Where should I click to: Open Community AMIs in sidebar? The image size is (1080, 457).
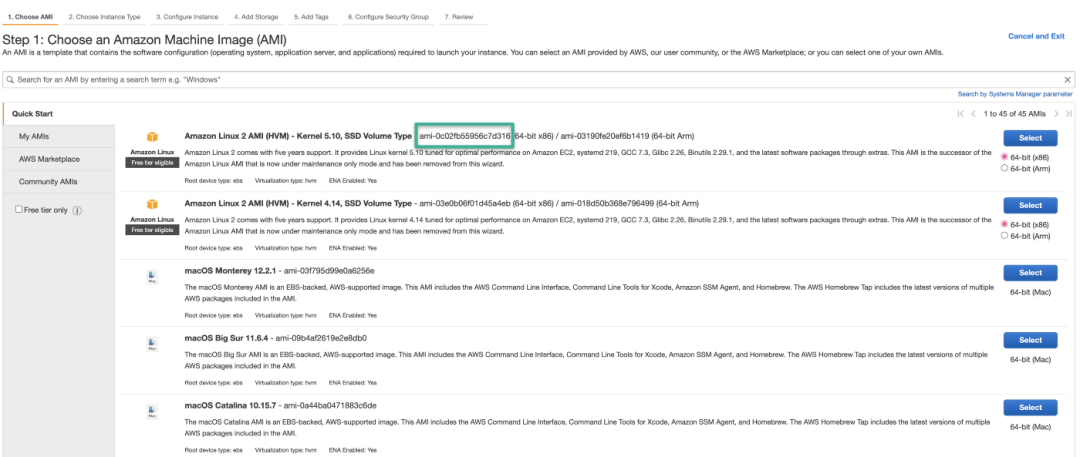point(59,182)
